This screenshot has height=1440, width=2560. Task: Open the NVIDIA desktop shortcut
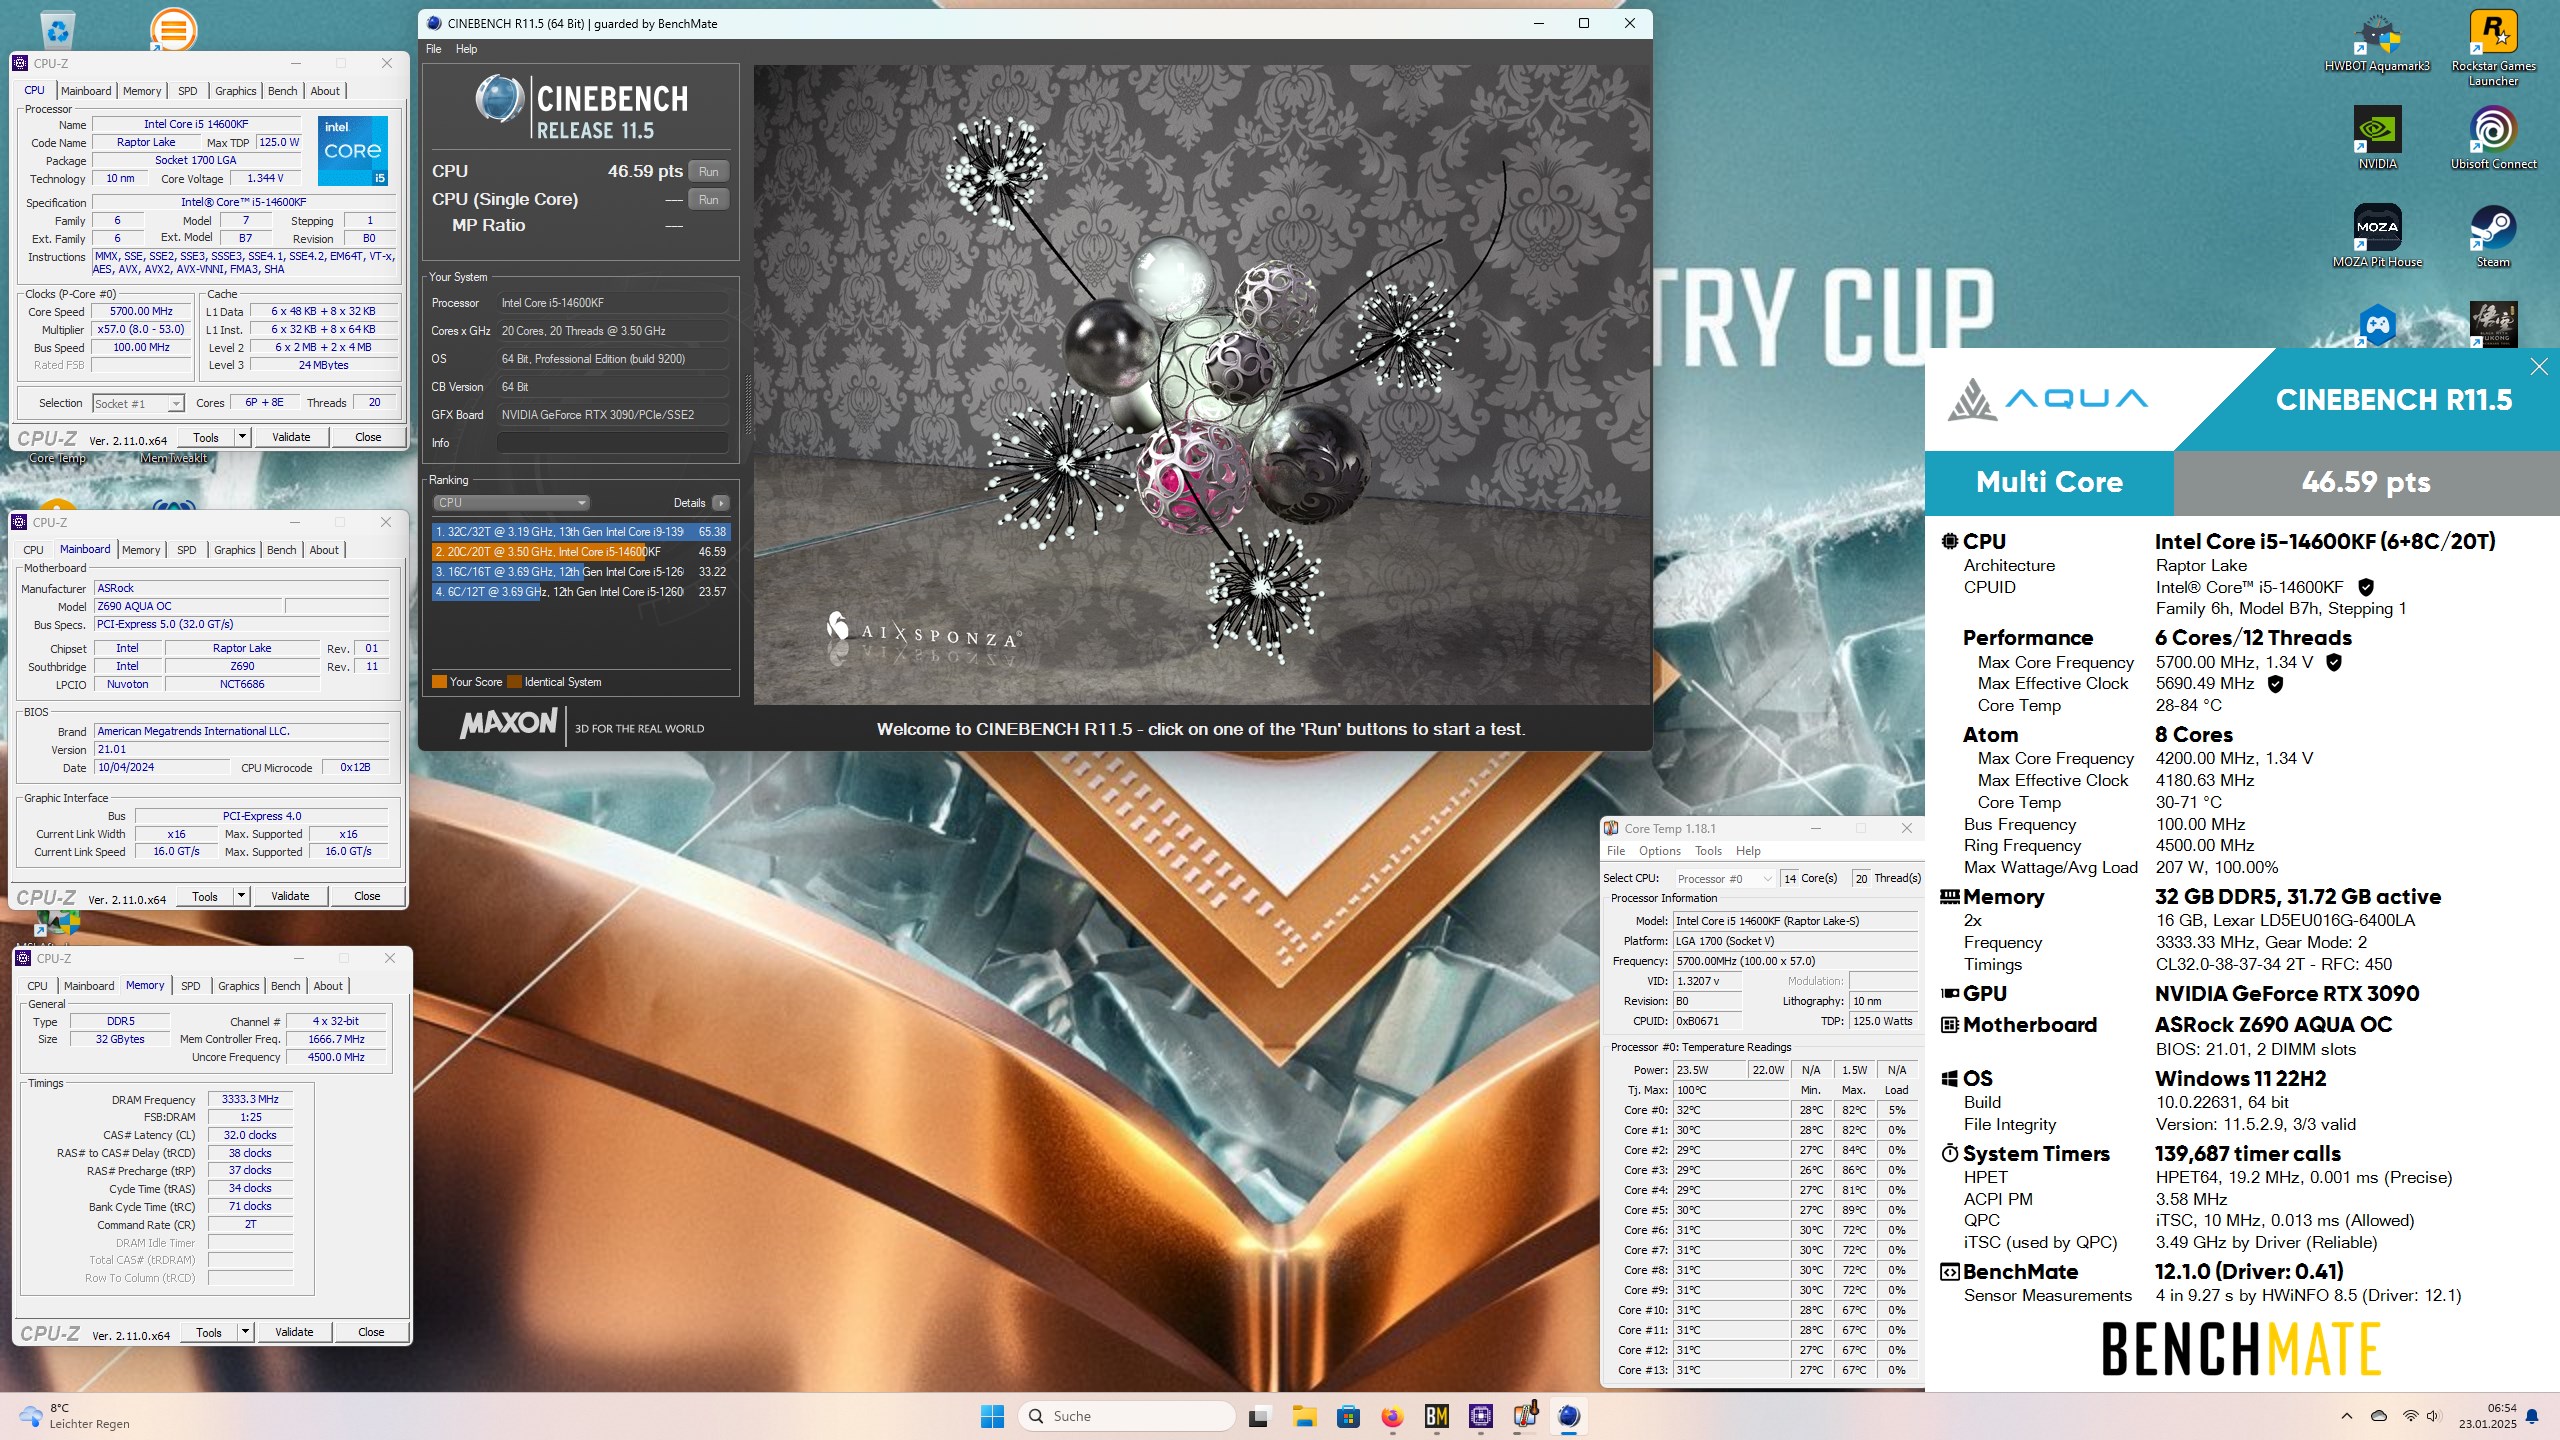[2377, 137]
